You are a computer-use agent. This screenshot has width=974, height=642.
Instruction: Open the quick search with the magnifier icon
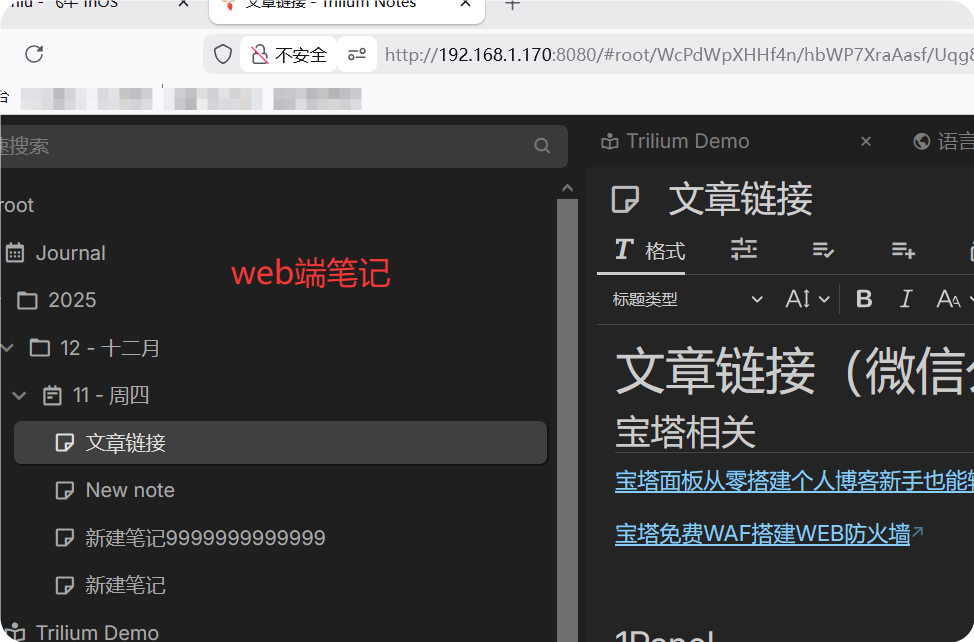tap(541, 146)
